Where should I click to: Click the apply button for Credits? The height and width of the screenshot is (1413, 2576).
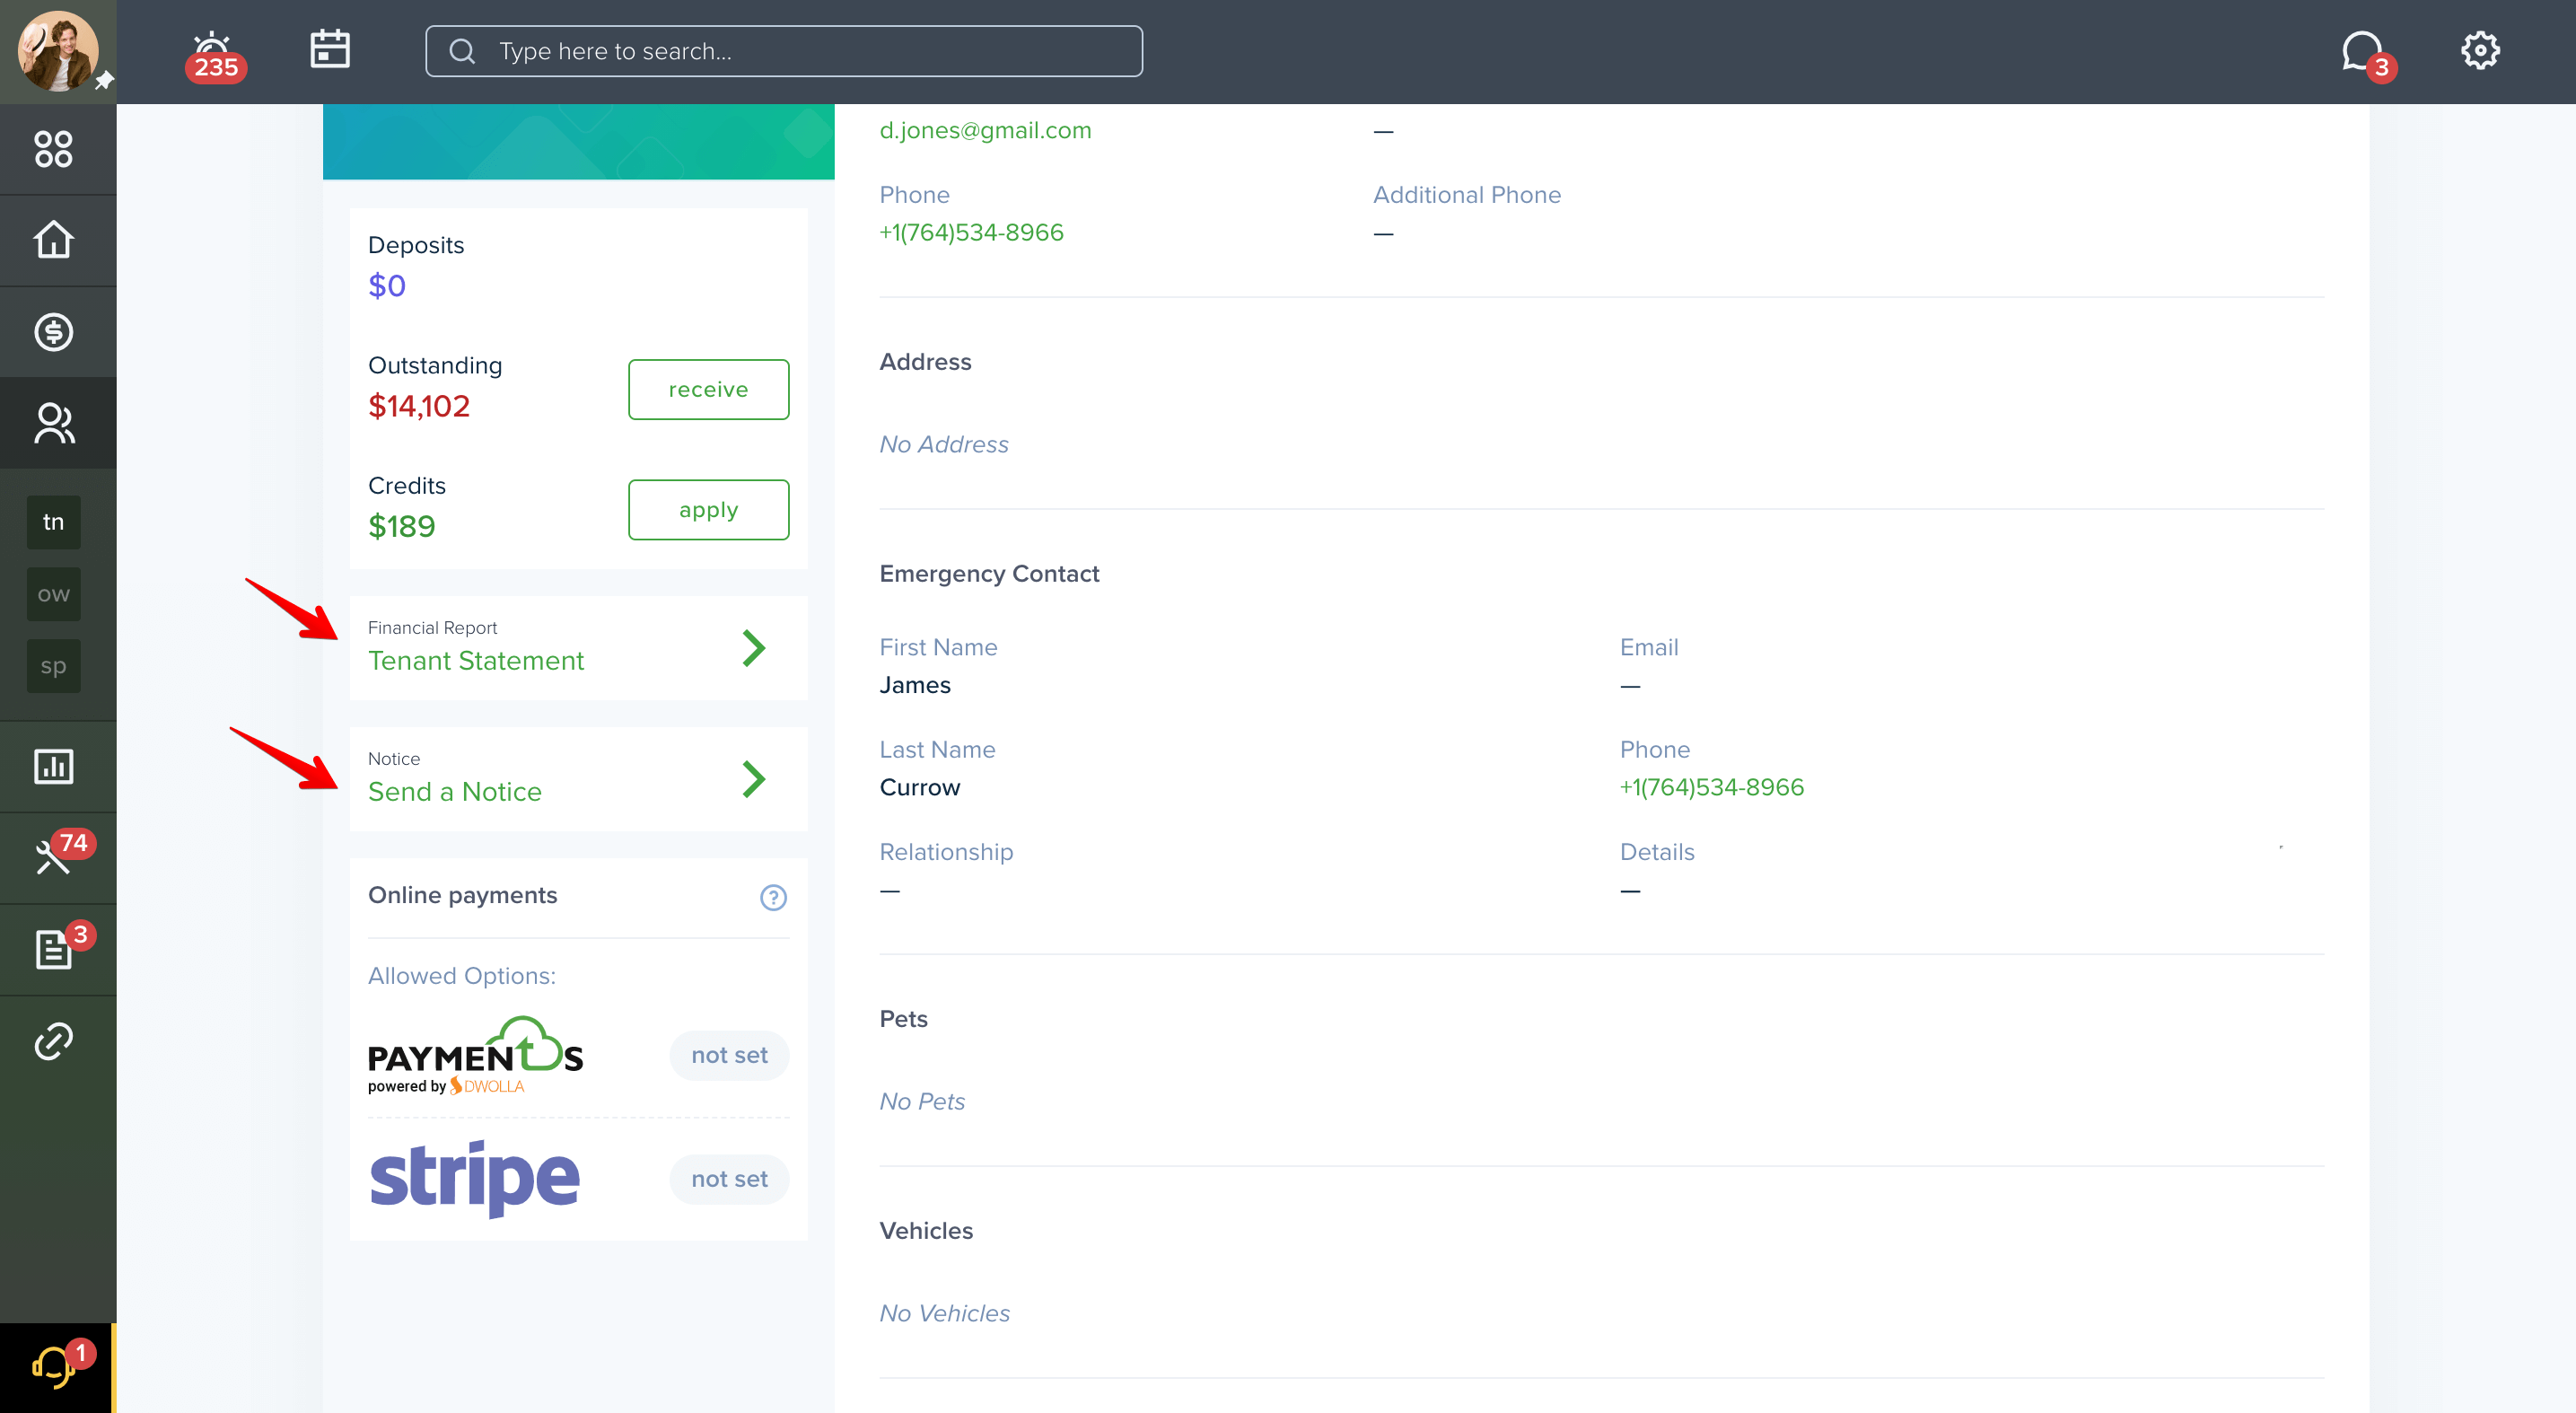pos(708,510)
